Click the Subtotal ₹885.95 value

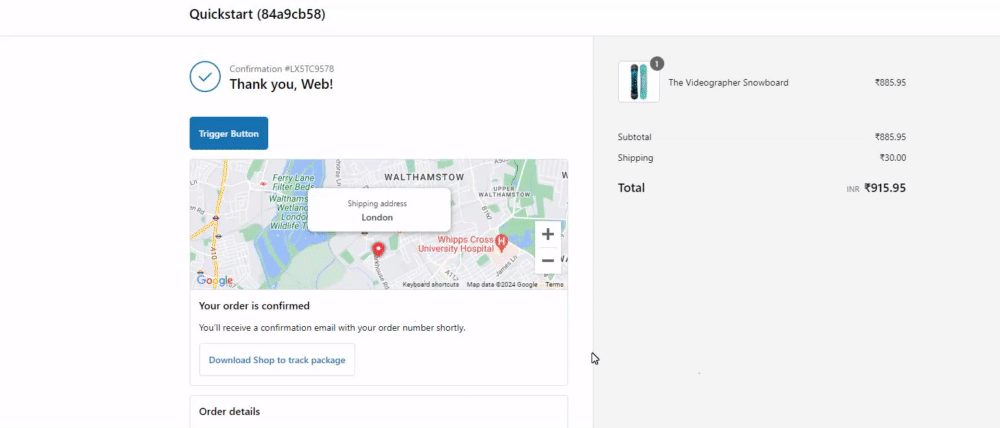[890, 137]
